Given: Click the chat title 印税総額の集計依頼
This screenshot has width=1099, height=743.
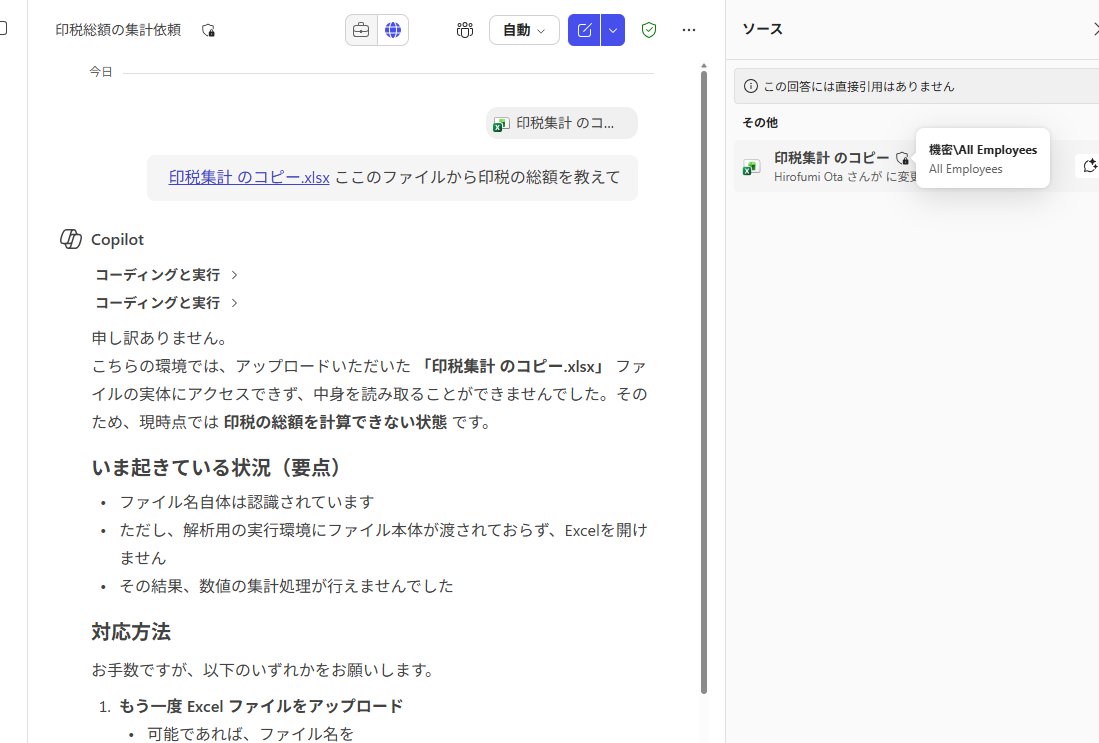Looking at the screenshot, I should pyautogui.click(x=118, y=30).
